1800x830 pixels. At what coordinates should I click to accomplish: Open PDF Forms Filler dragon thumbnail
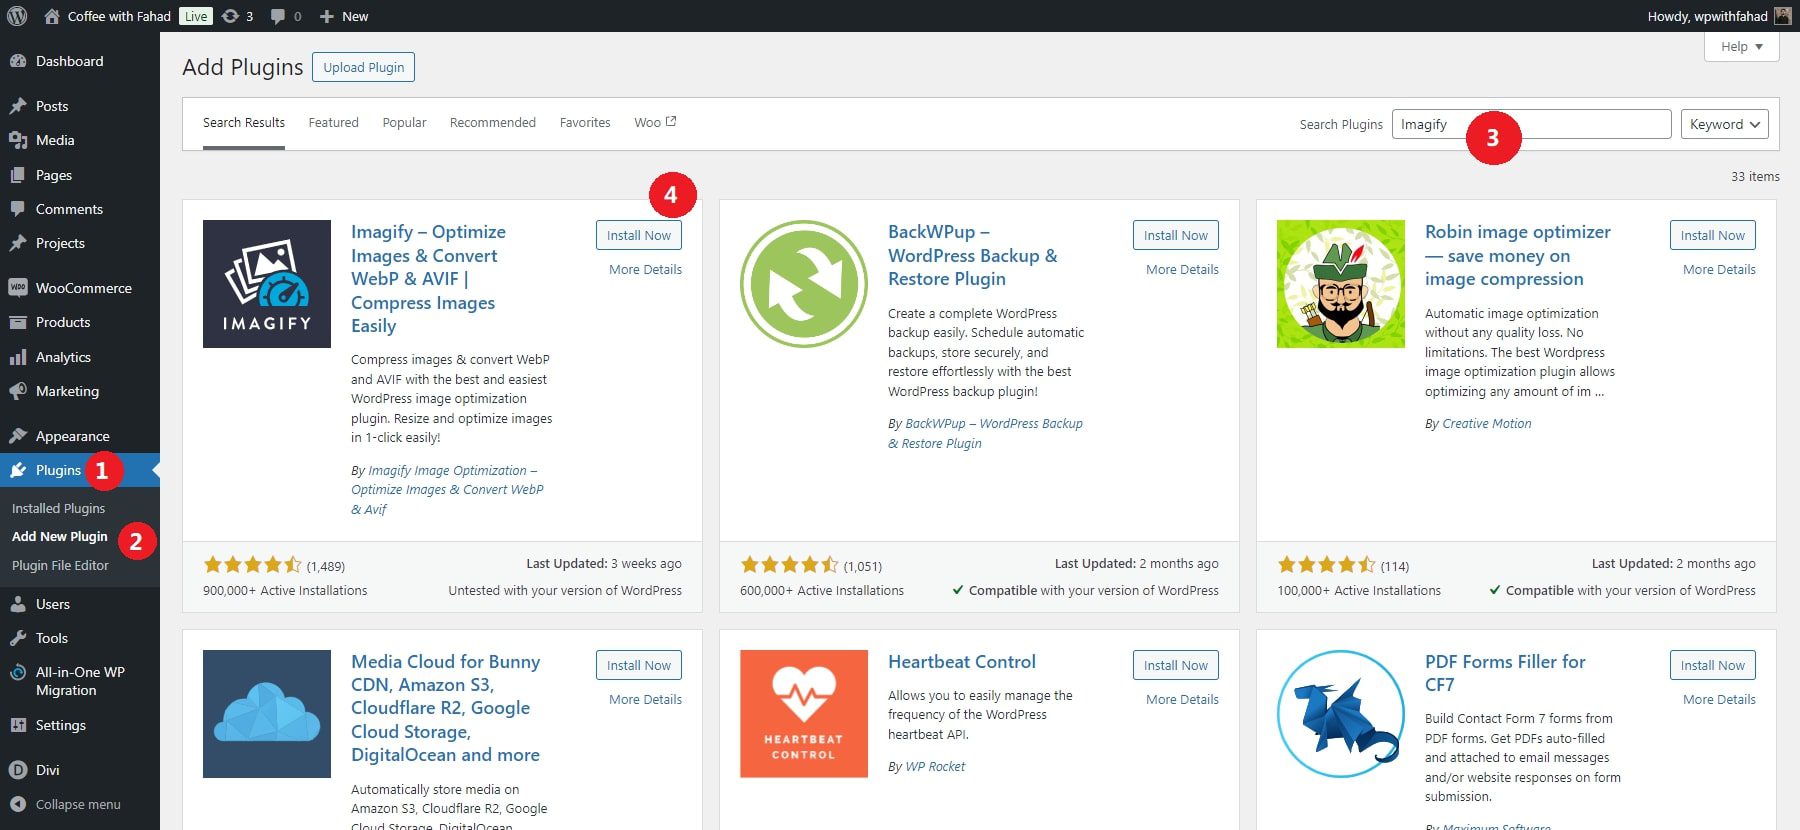click(x=1341, y=714)
